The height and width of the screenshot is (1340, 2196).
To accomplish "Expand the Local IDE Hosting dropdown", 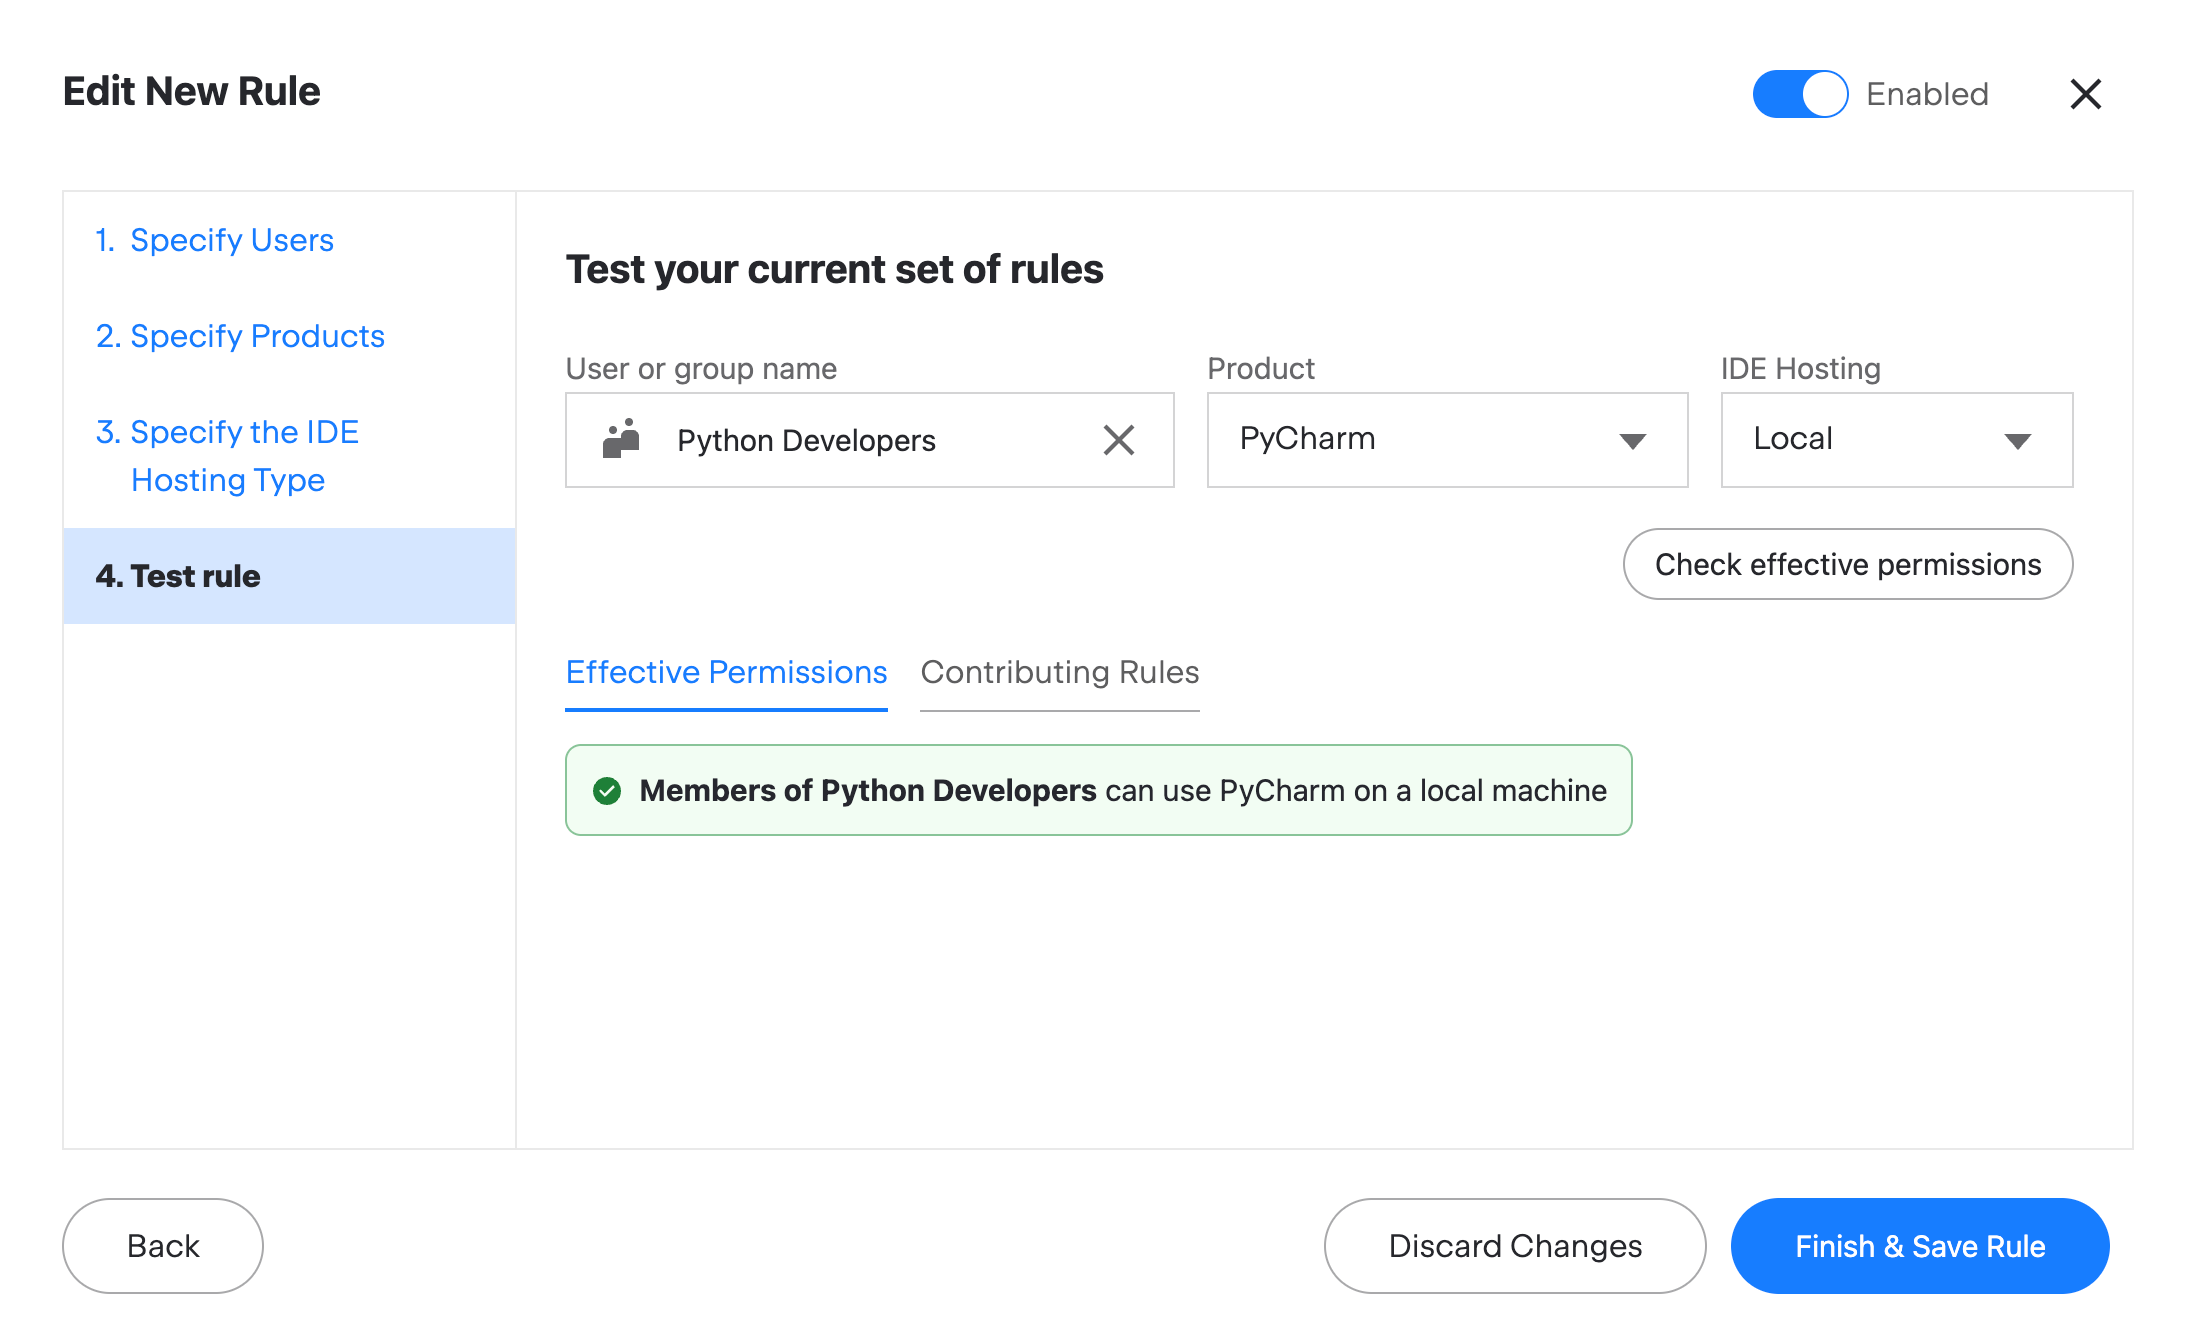I will [1896, 440].
